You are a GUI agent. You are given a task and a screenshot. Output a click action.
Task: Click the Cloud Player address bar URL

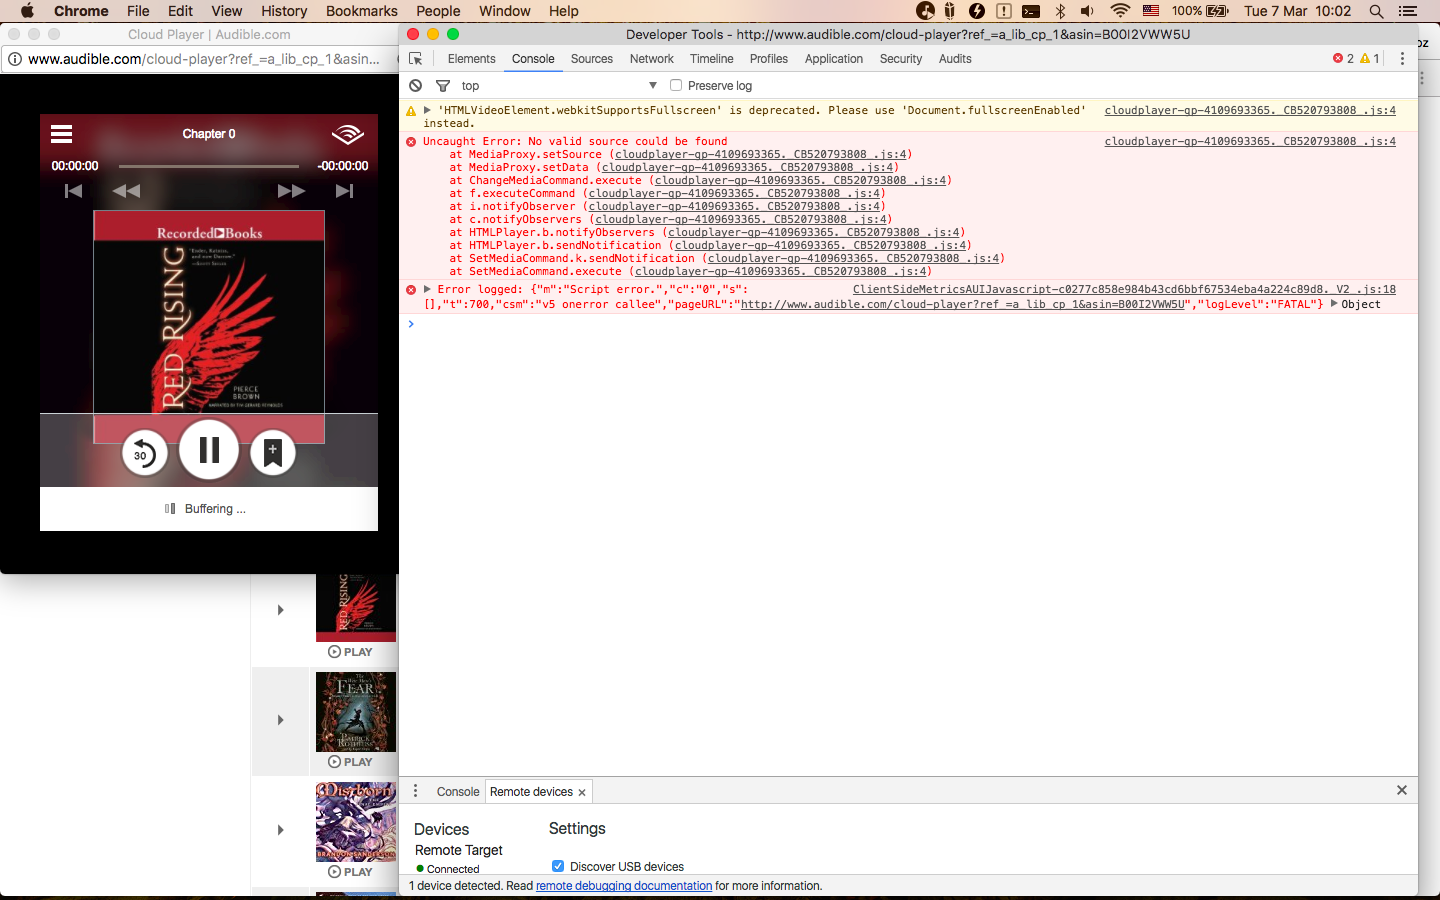pyautogui.click(x=204, y=59)
